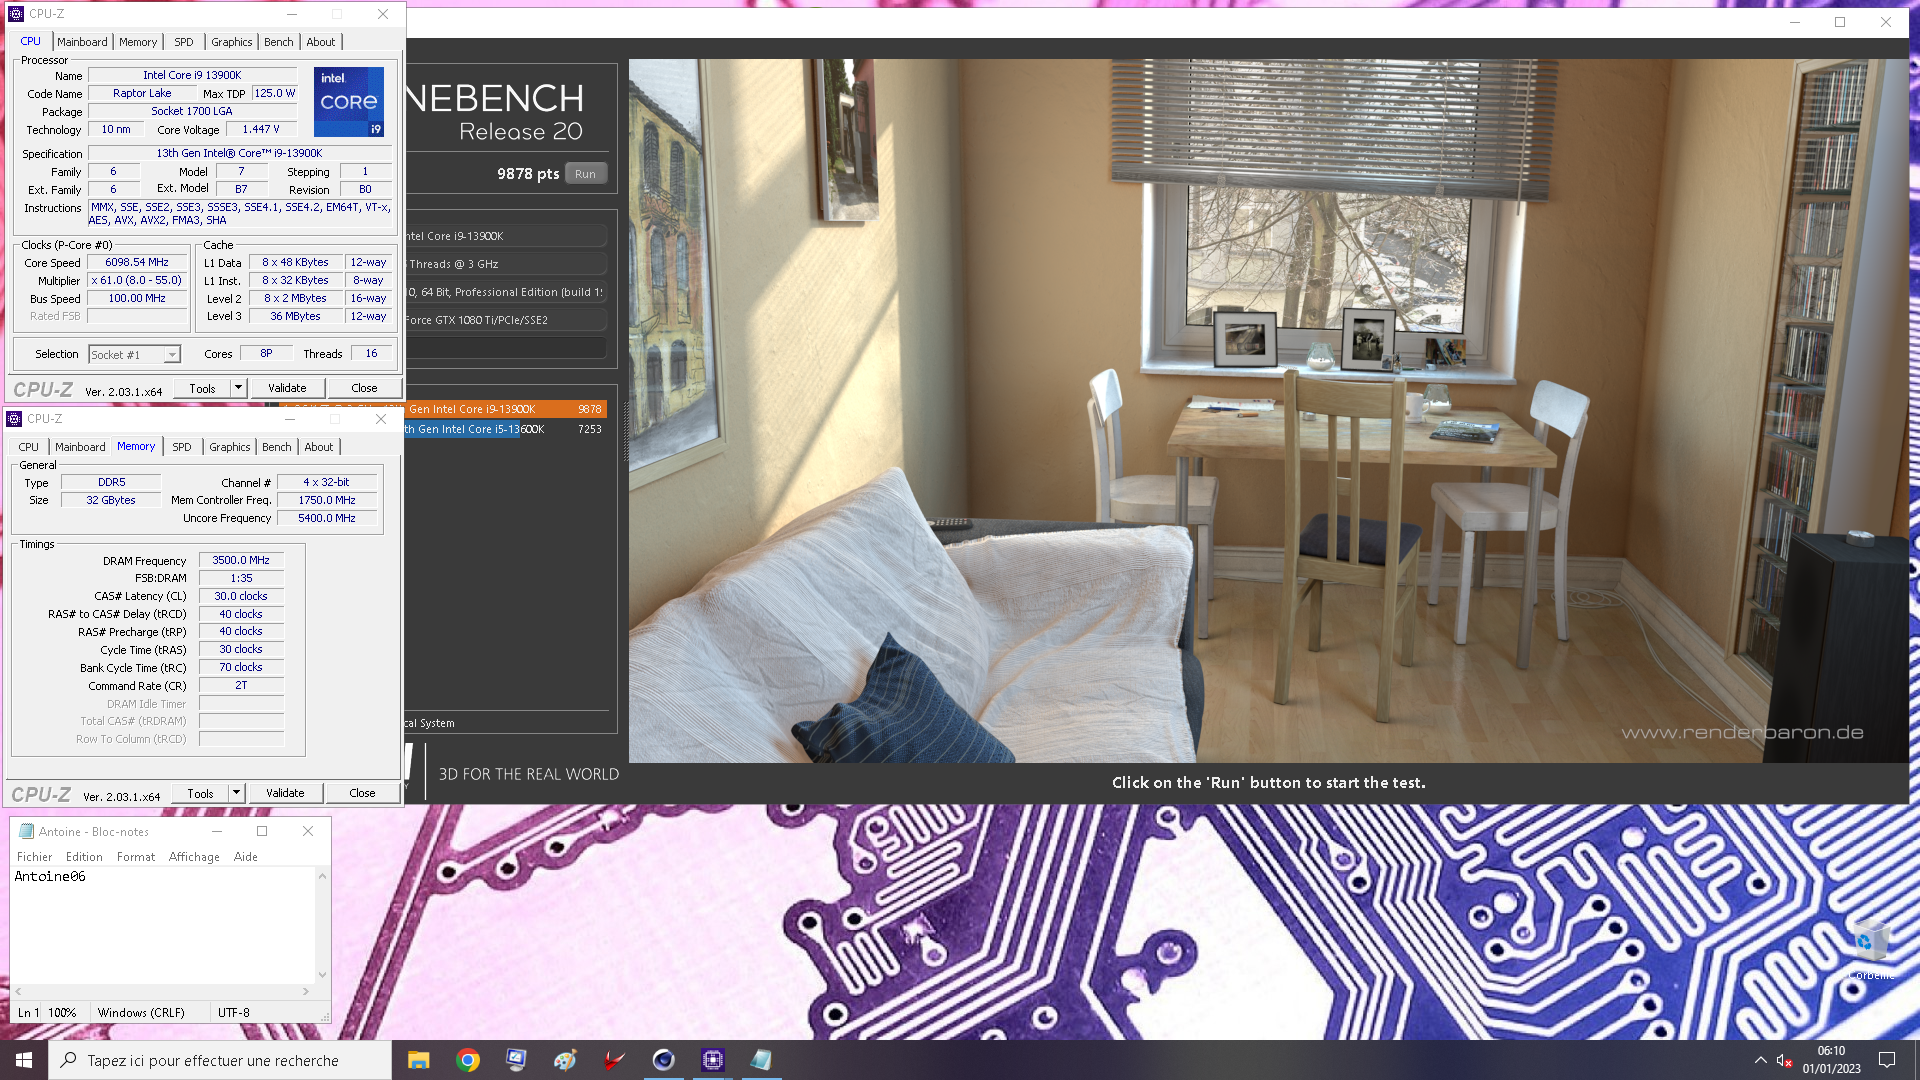This screenshot has width=1920, height=1080.
Task: Click the lower CPU-Z window title icon
Action: (14, 419)
